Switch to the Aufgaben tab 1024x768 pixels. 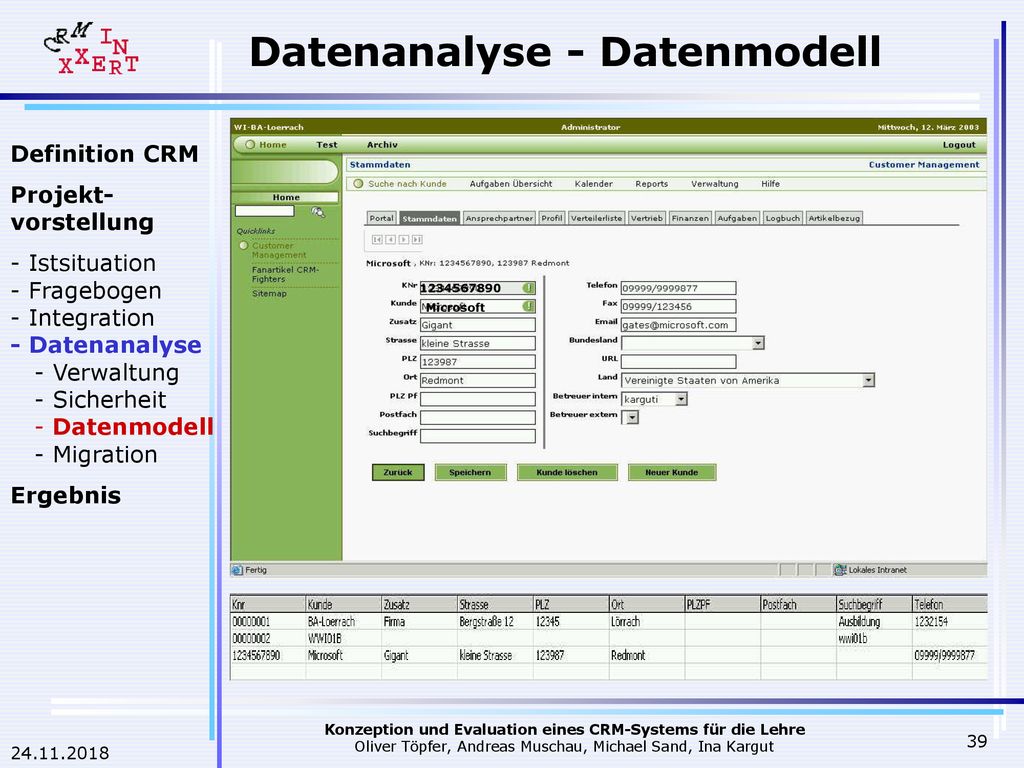pos(737,218)
